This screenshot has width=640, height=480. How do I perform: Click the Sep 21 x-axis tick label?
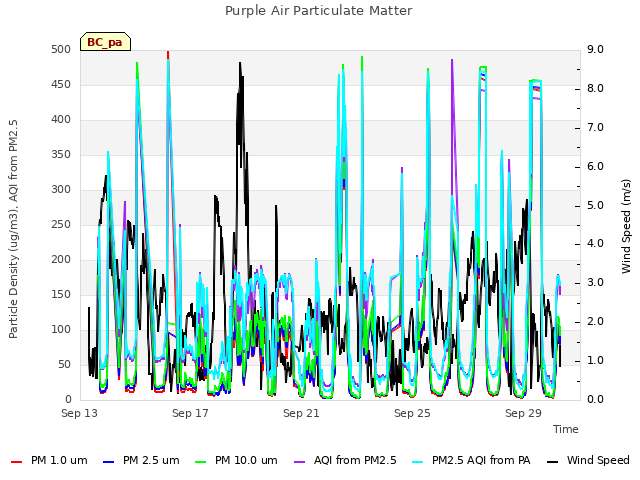pyautogui.click(x=301, y=413)
